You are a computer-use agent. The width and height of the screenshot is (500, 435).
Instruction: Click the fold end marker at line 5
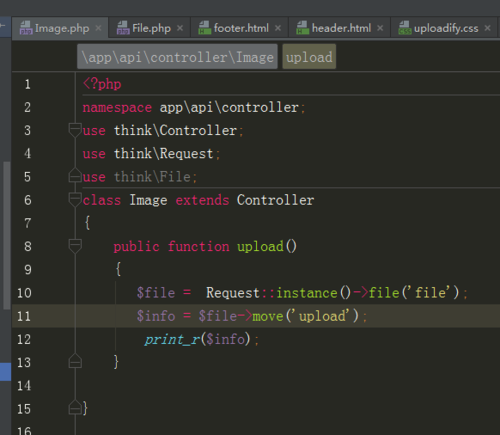[75, 176]
